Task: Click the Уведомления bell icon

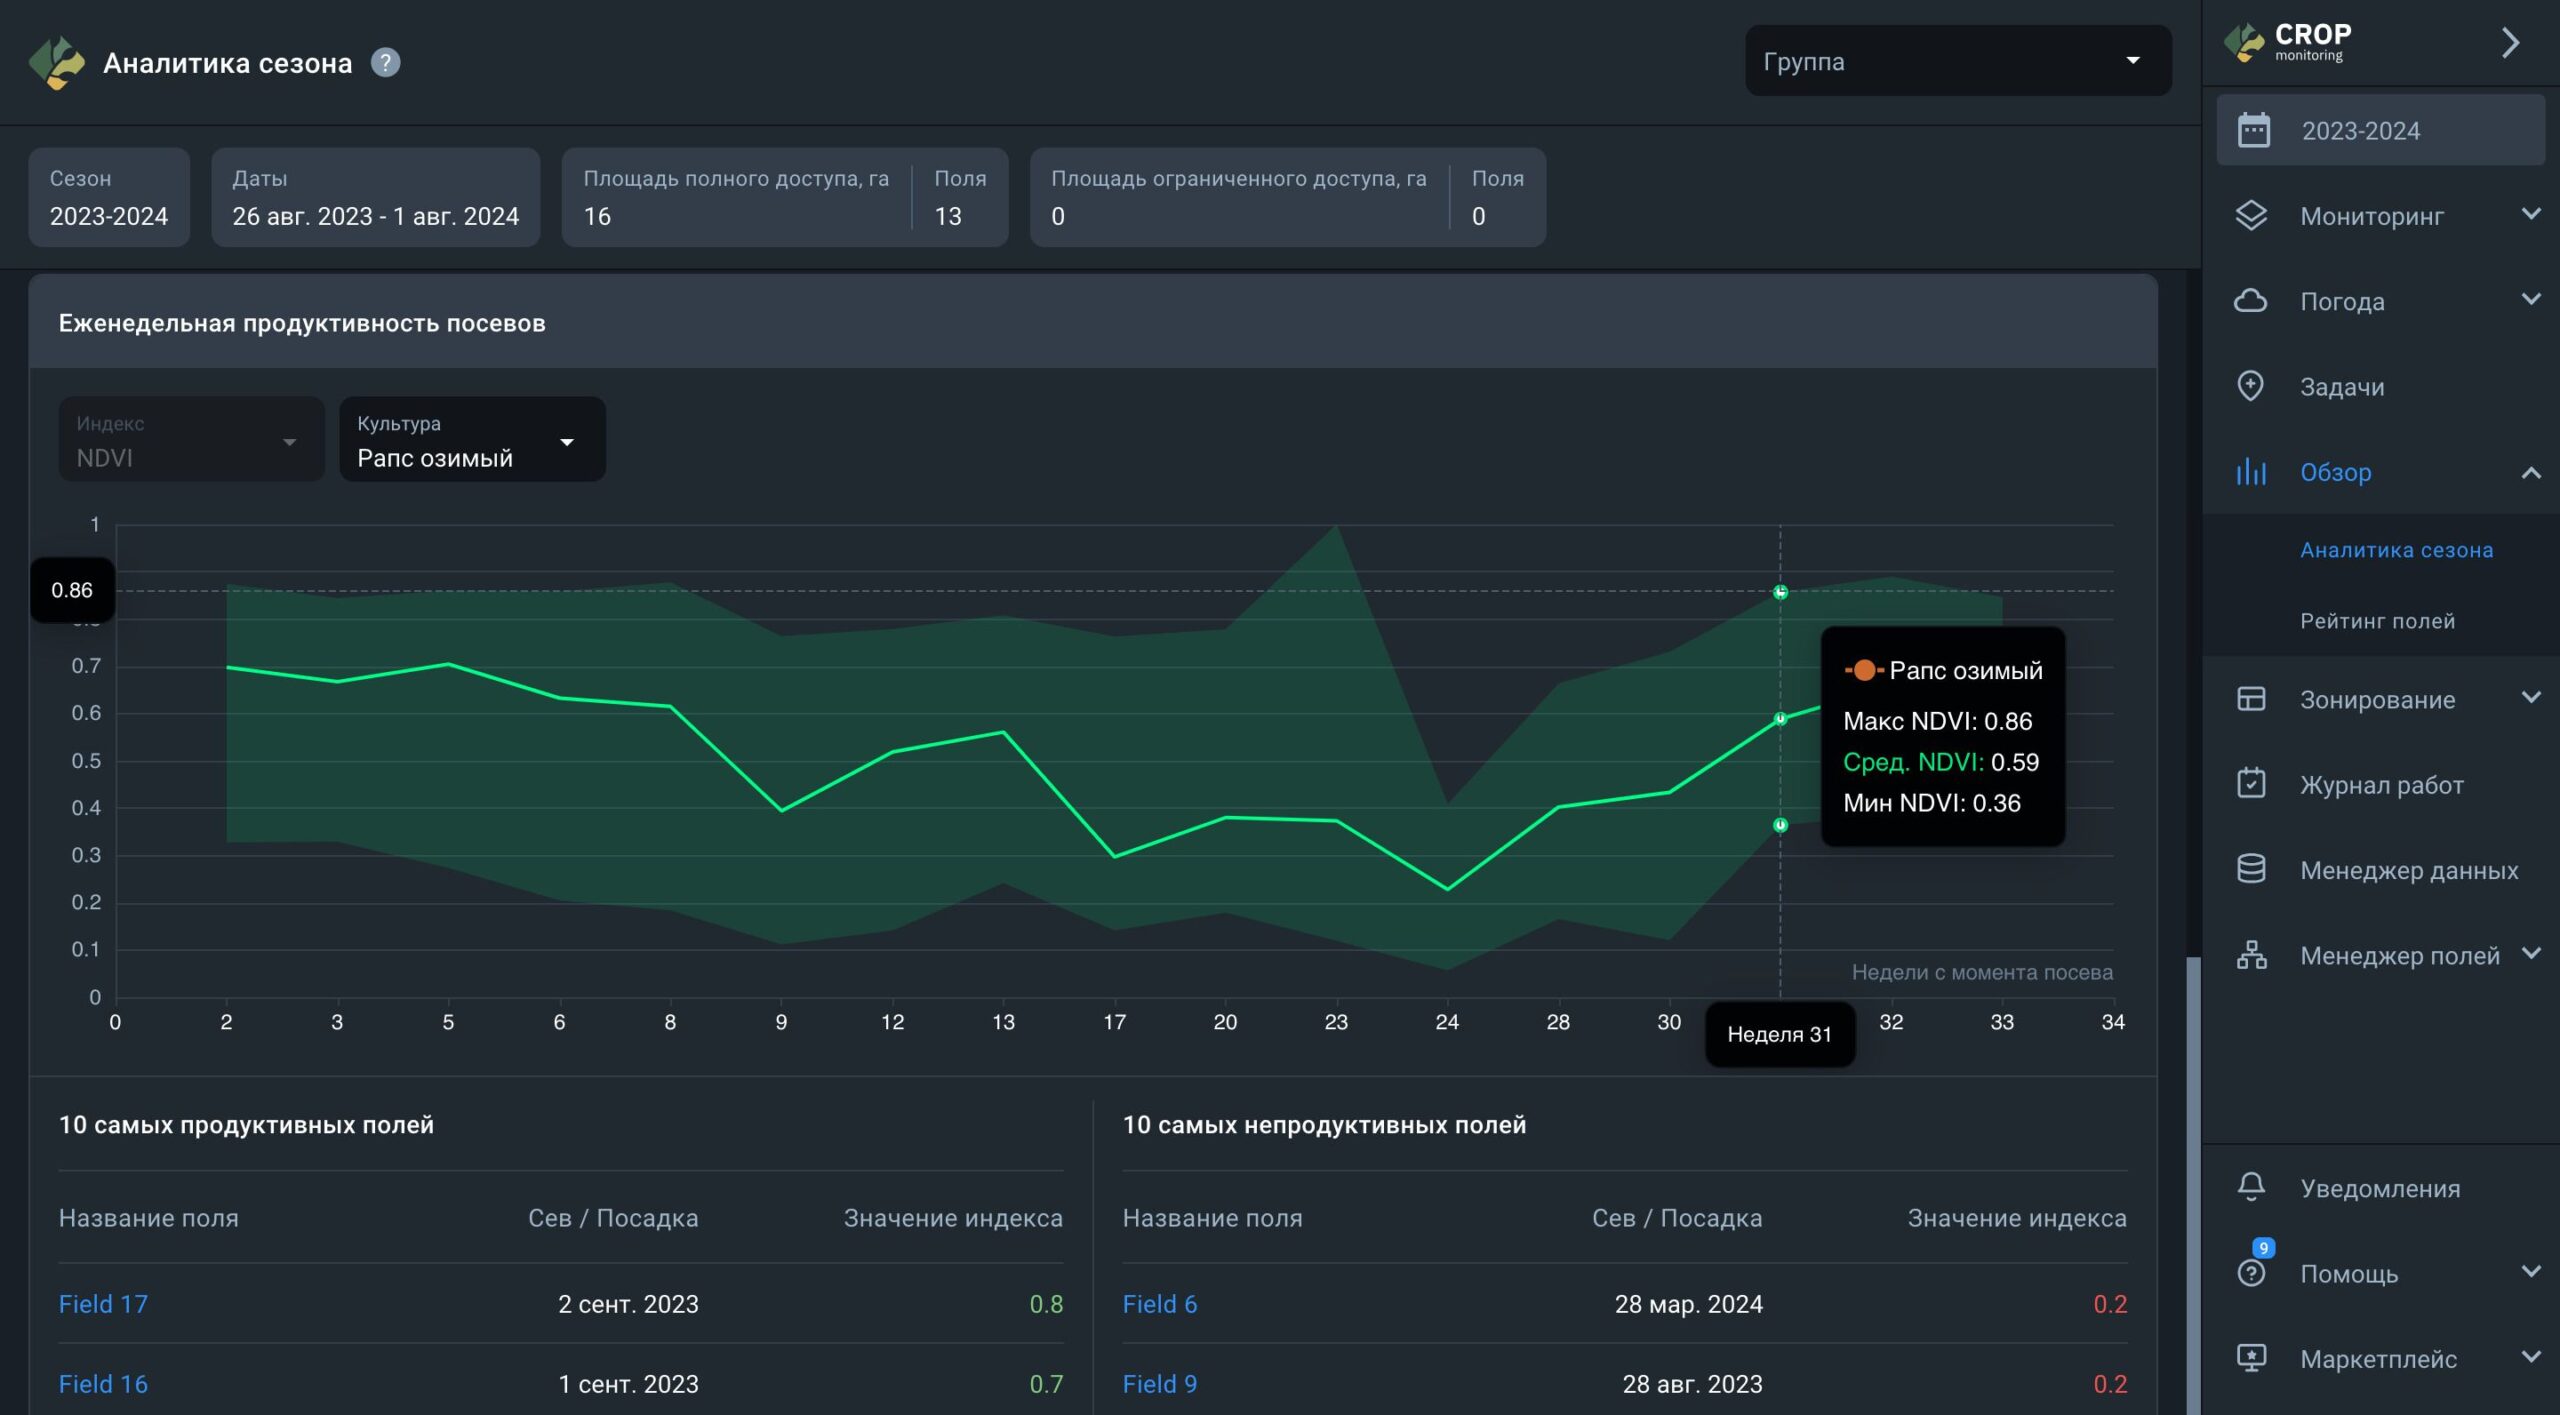Action: [2250, 1187]
